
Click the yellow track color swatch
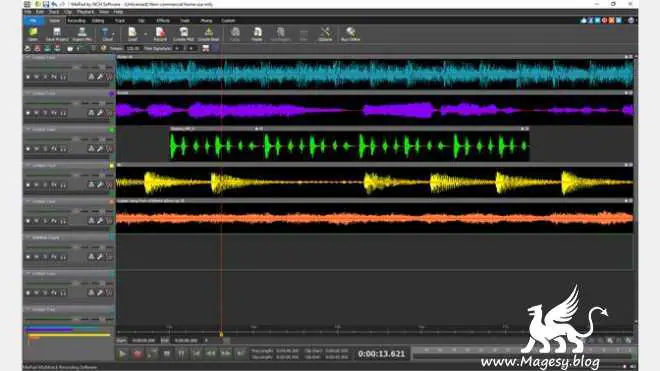coord(112,165)
